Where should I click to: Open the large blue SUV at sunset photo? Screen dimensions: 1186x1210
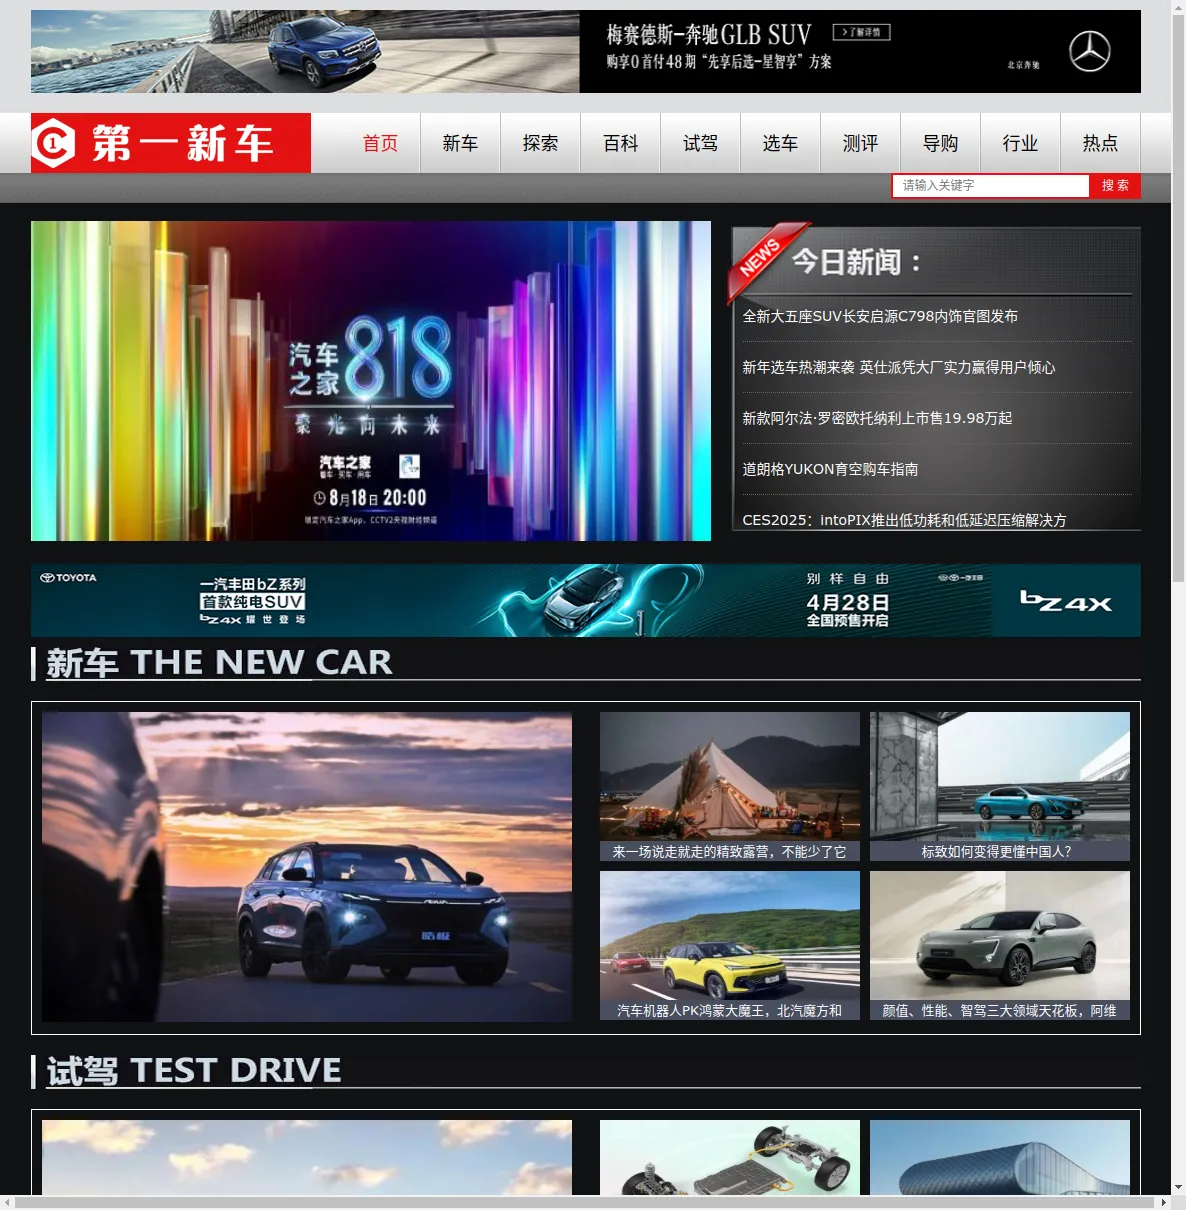307,867
